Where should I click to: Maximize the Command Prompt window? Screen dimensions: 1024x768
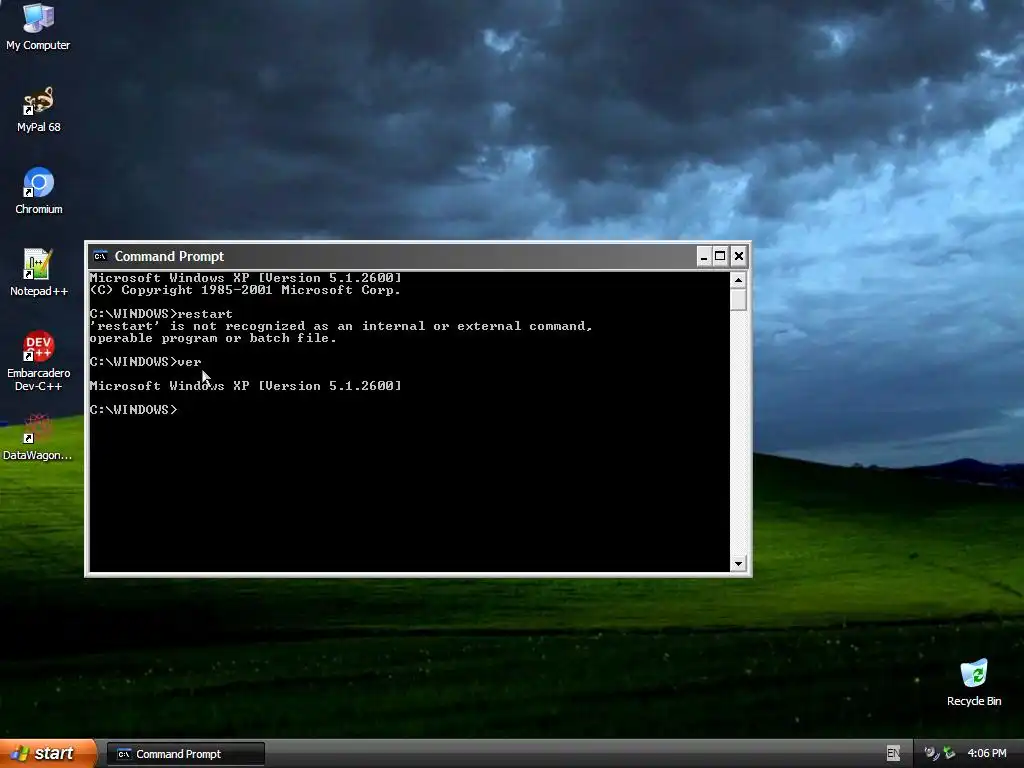[x=720, y=256]
